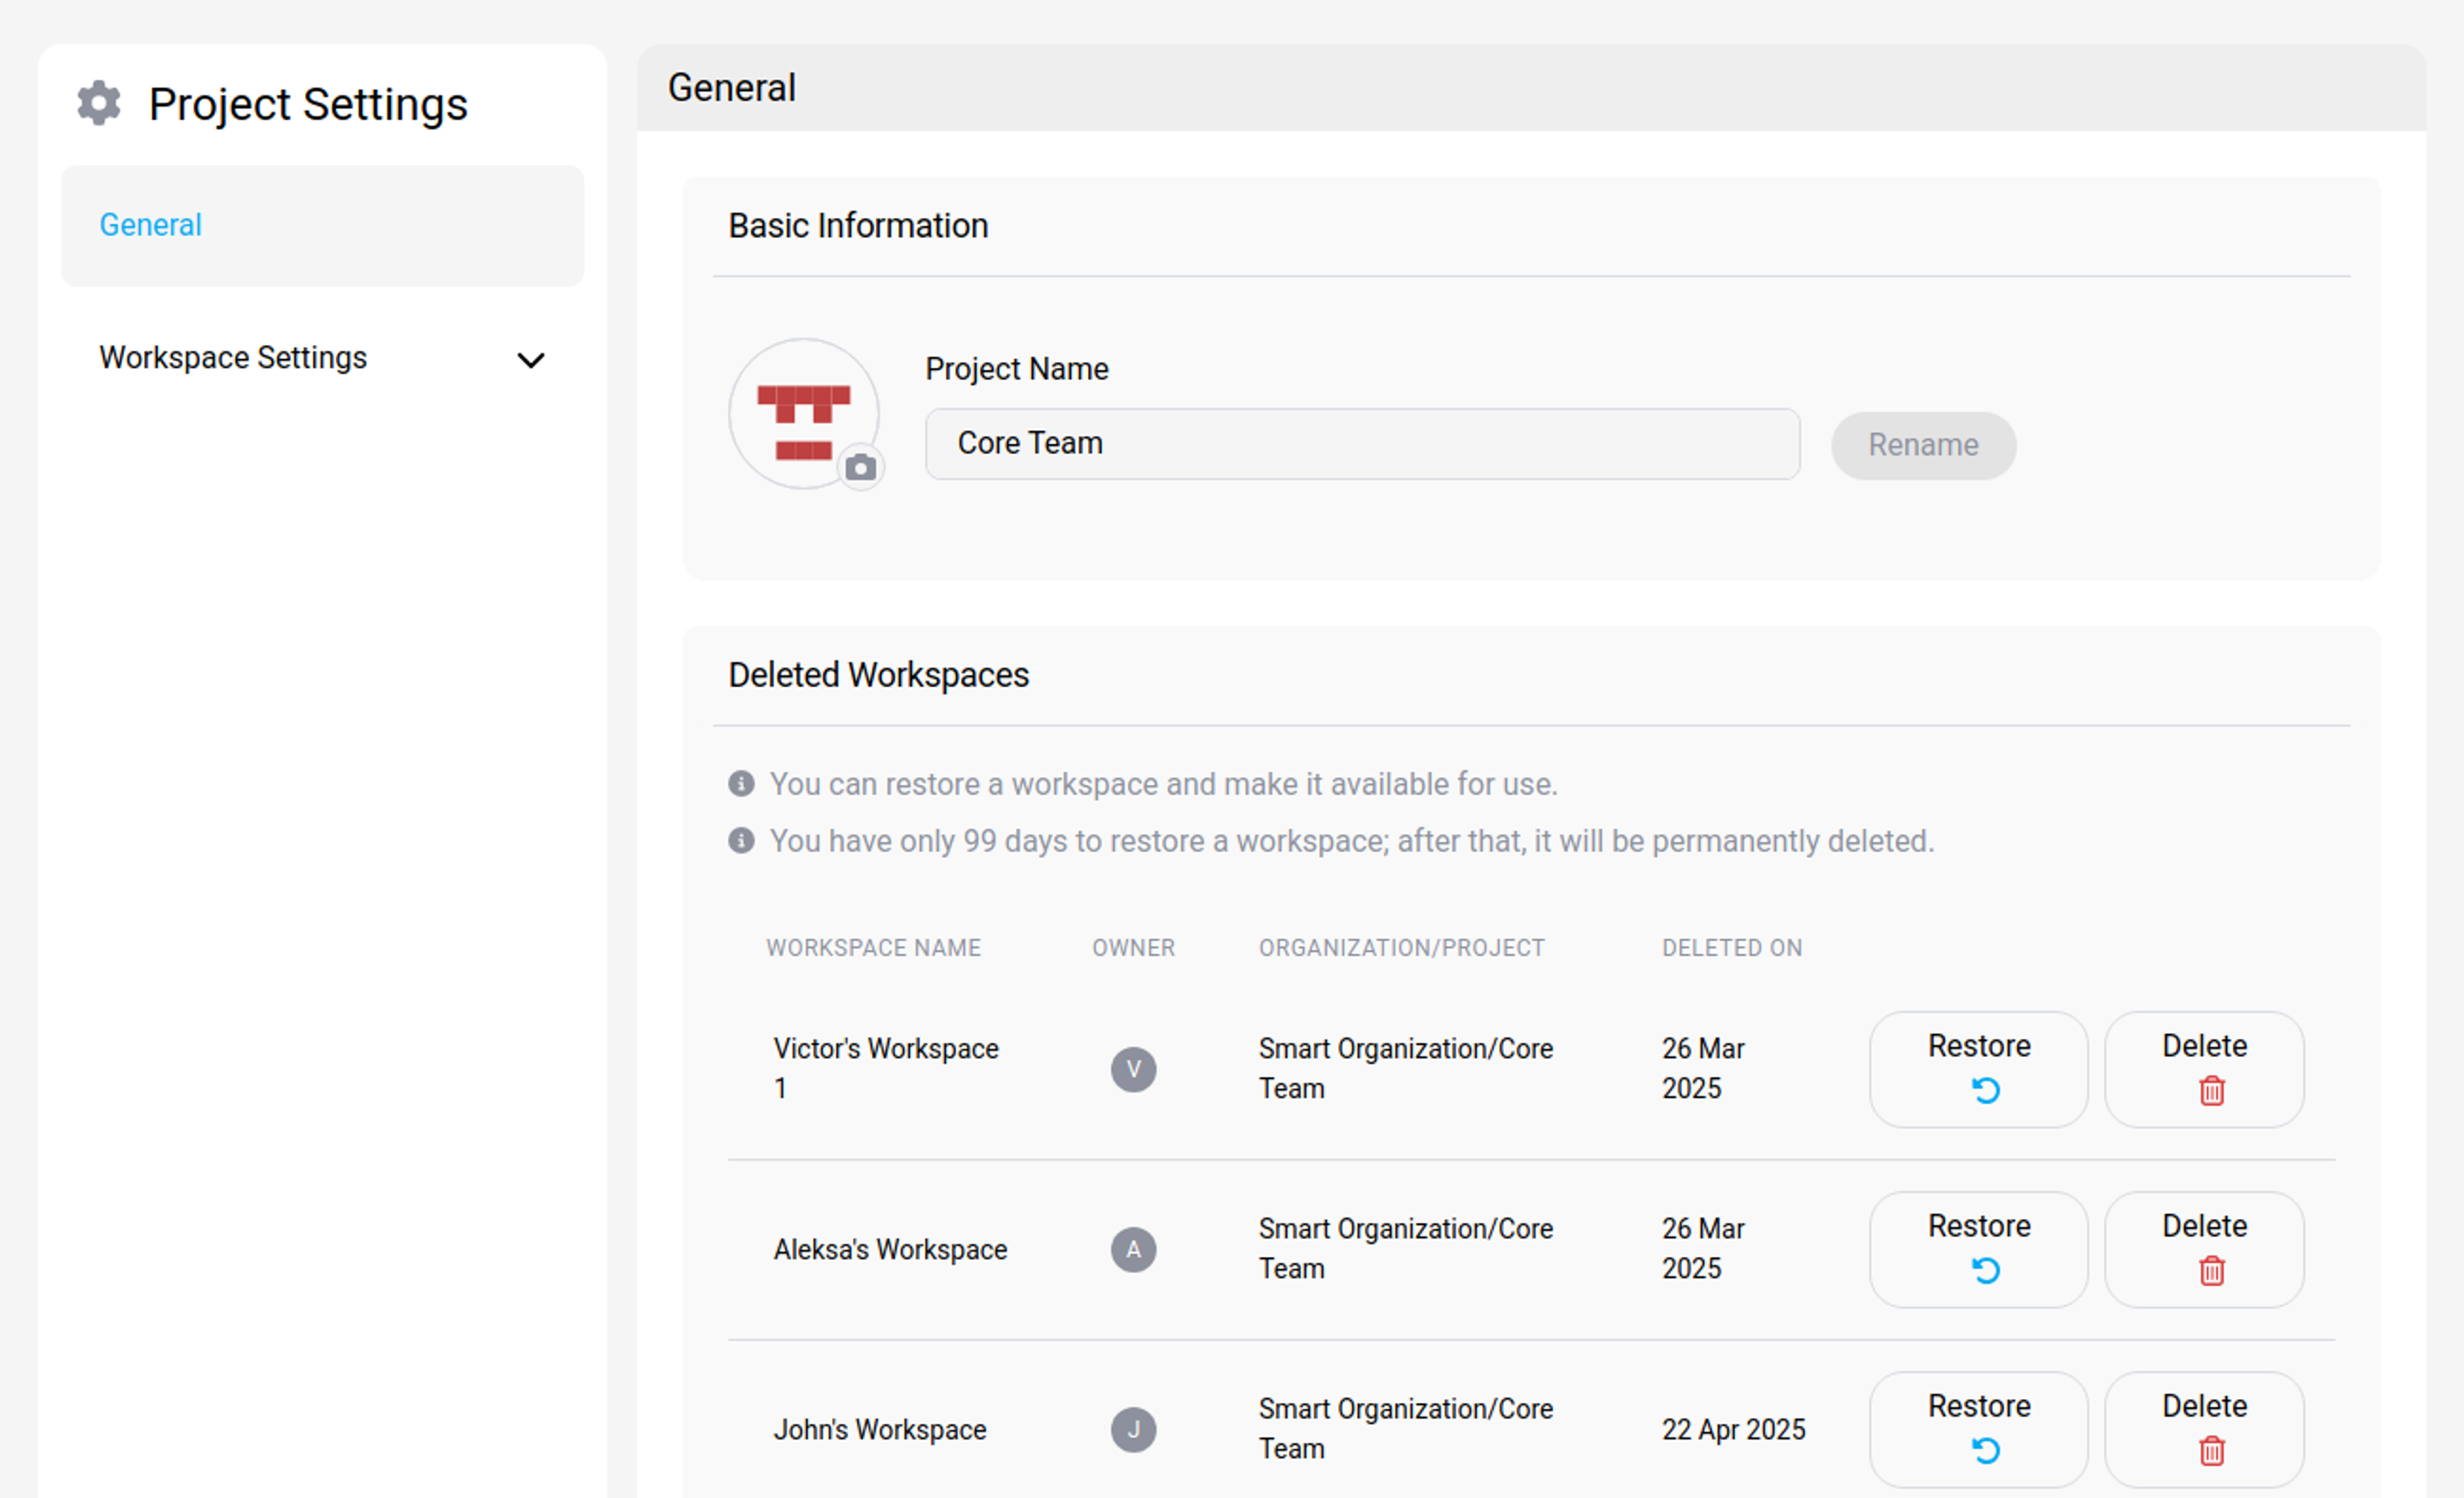Click info icon next to 99 days notice
The height and width of the screenshot is (1498, 2464).
click(x=741, y=840)
